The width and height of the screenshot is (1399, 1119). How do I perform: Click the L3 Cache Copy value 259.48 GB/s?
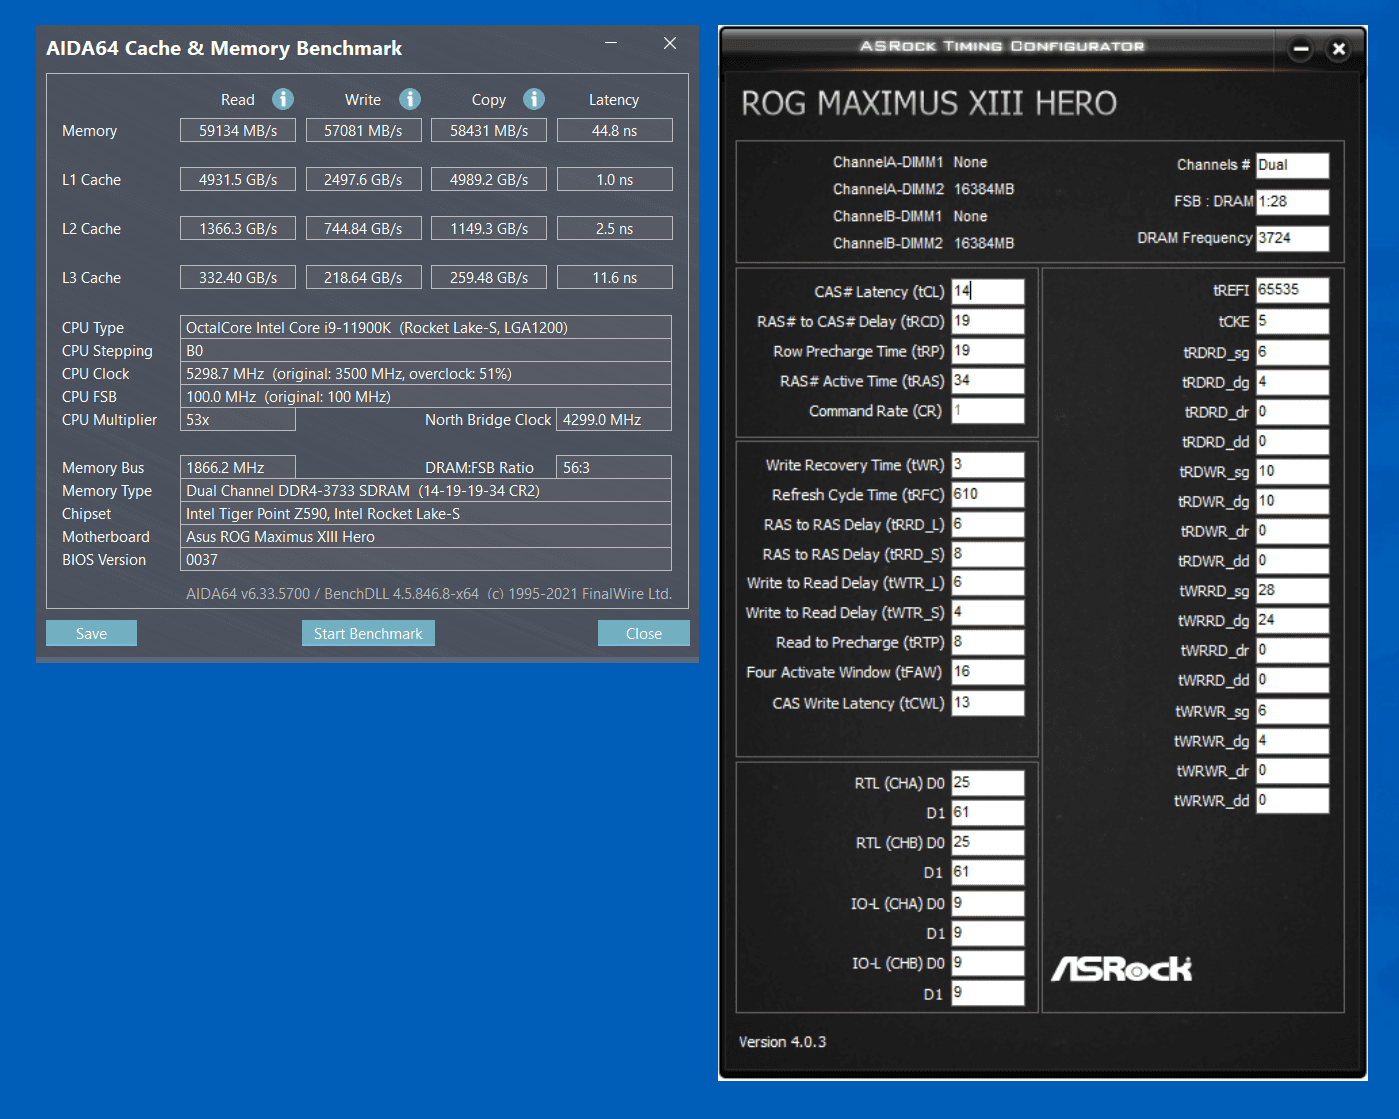click(x=488, y=278)
